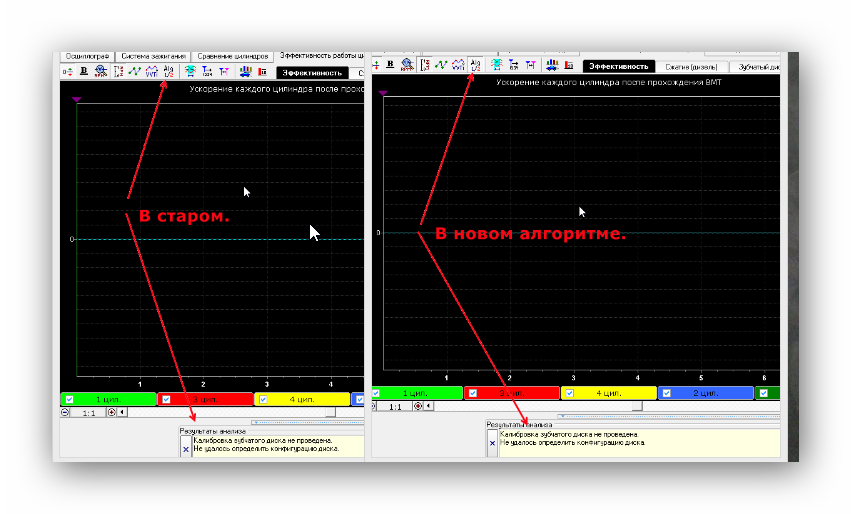This screenshot has width=851, height=514.
Task: Toggle the dark green cylinder checkbox in right window
Action: click(764, 393)
